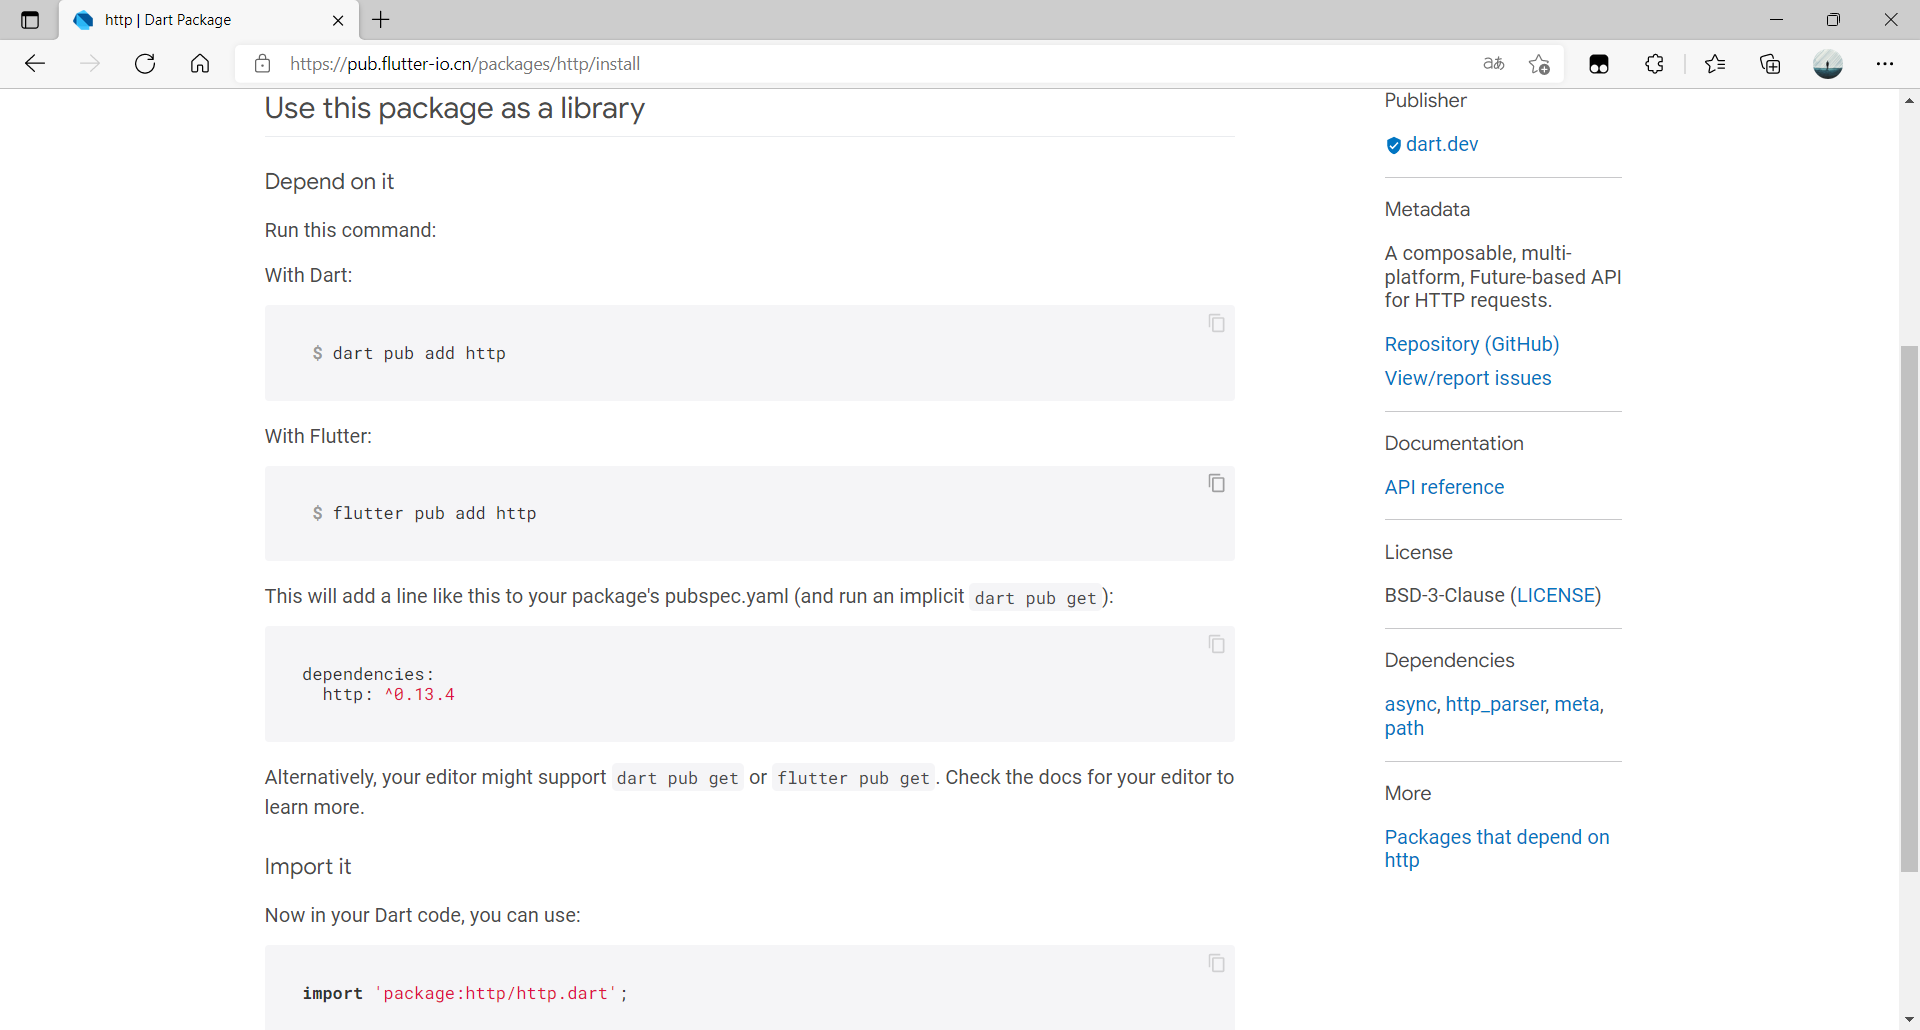
Task: Open the async dependency link
Action: pyautogui.click(x=1411, y=704)
